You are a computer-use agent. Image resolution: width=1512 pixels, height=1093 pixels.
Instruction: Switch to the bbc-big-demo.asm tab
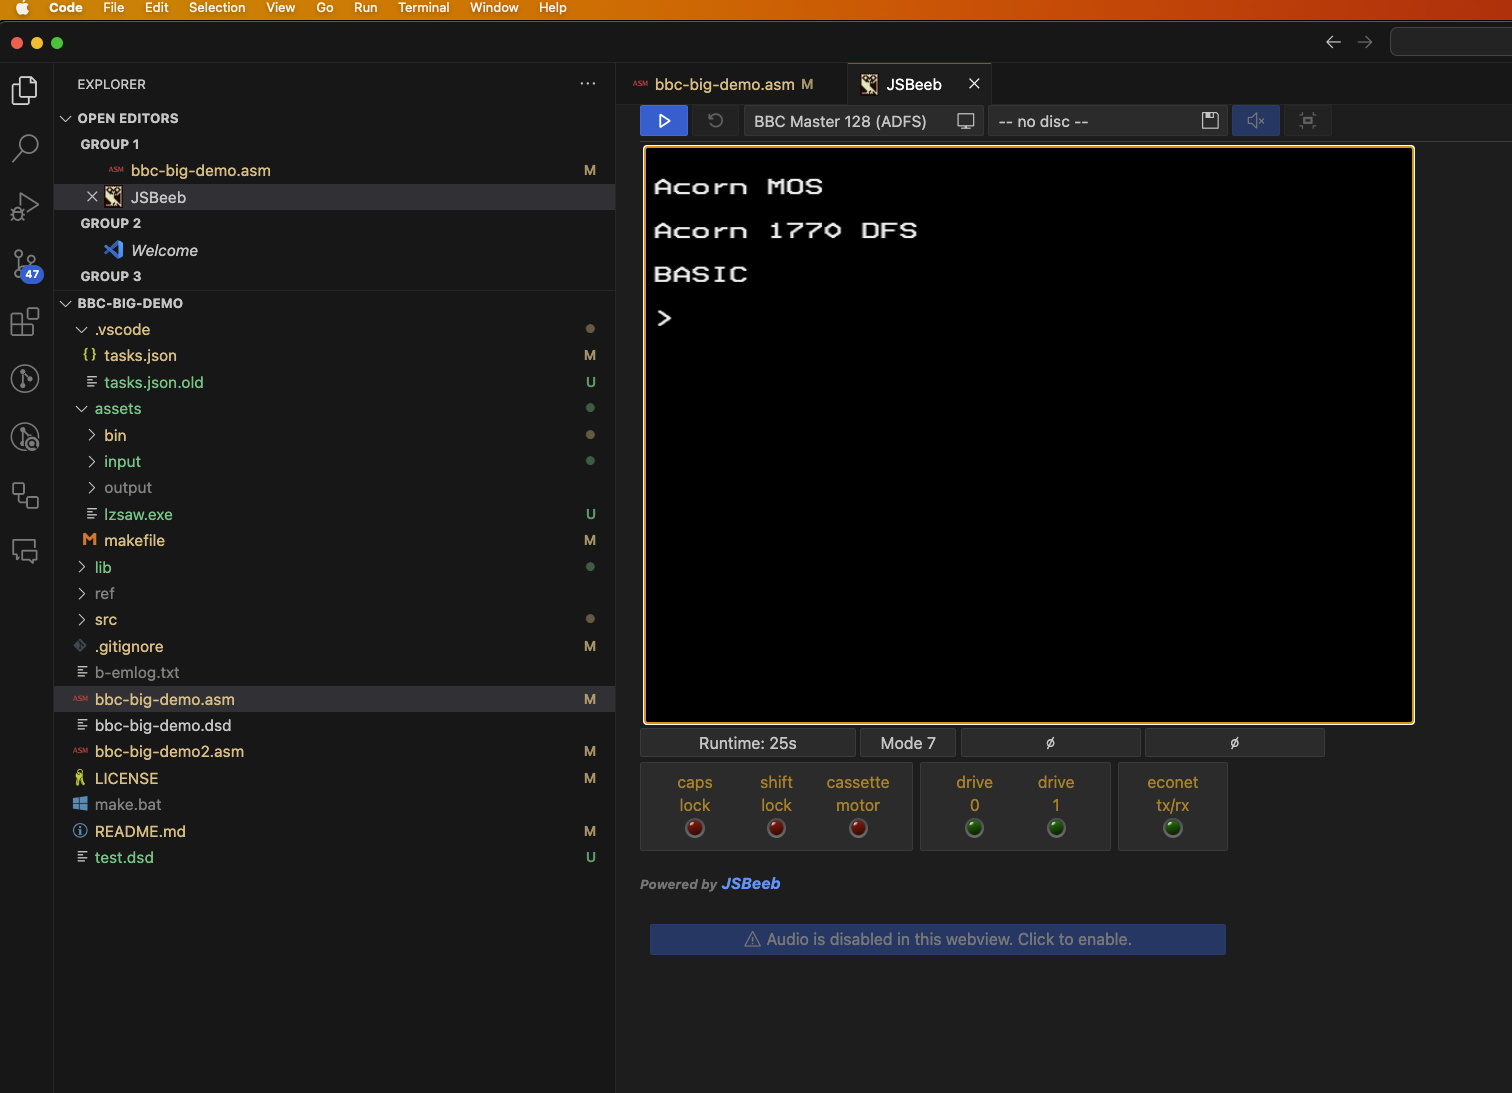[732, 84]
